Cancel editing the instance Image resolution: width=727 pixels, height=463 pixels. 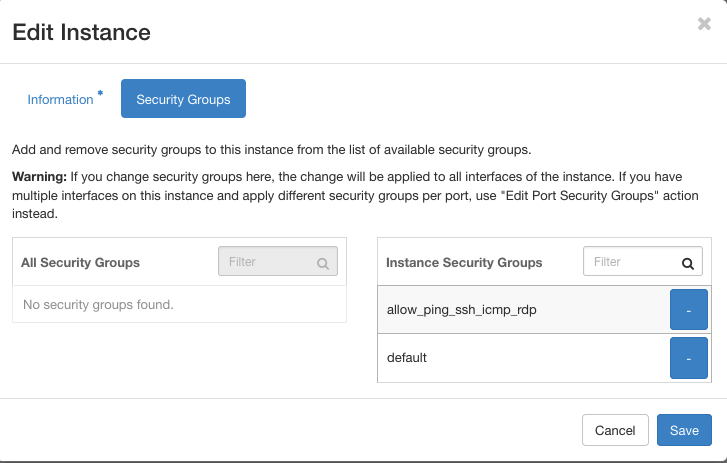tap(615, 430)
